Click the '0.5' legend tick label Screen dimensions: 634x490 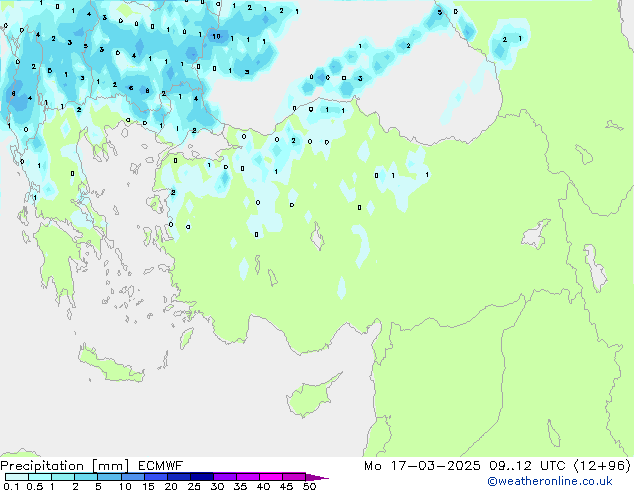(35, 486)
